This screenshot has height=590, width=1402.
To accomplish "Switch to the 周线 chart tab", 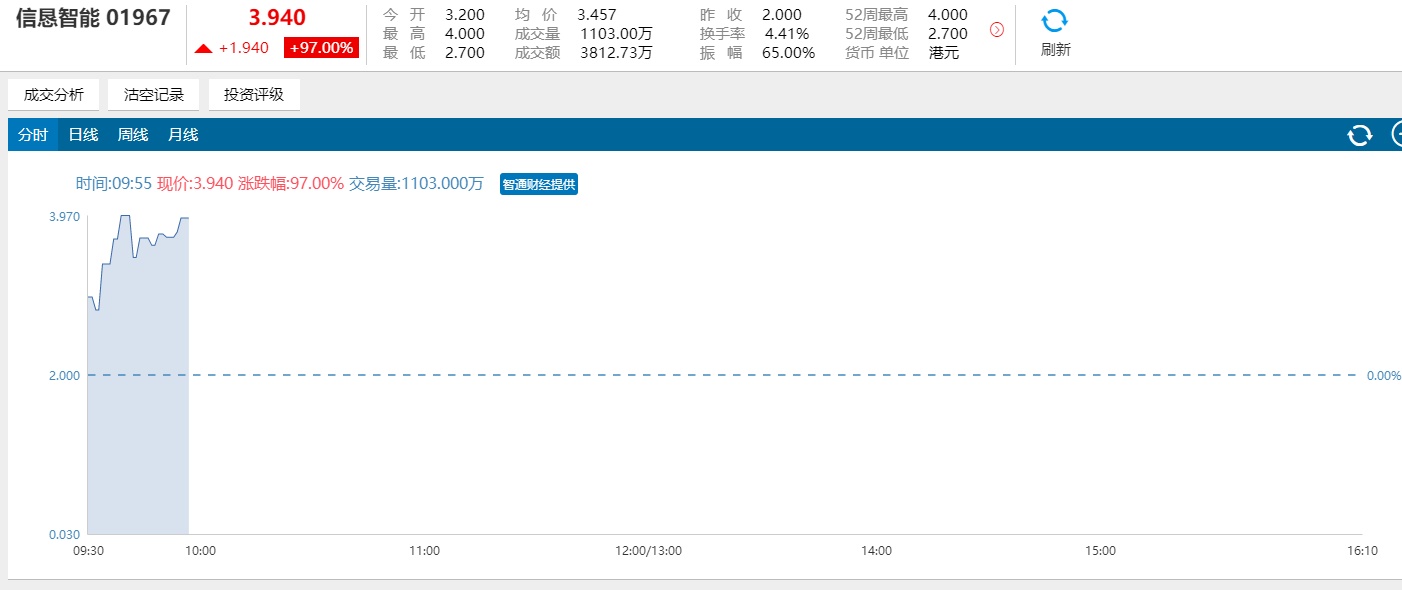I will [x=133, y=135].
